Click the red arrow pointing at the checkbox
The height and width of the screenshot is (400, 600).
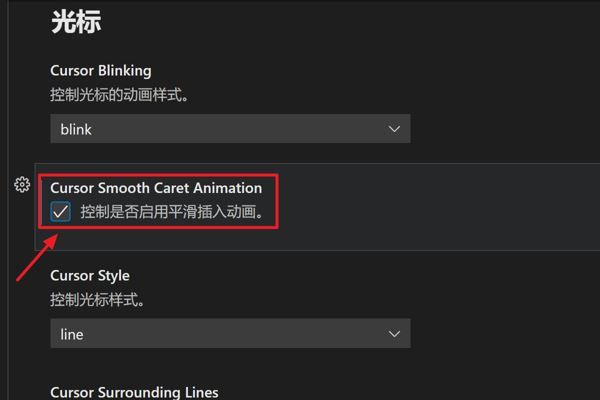click(35, 262)
